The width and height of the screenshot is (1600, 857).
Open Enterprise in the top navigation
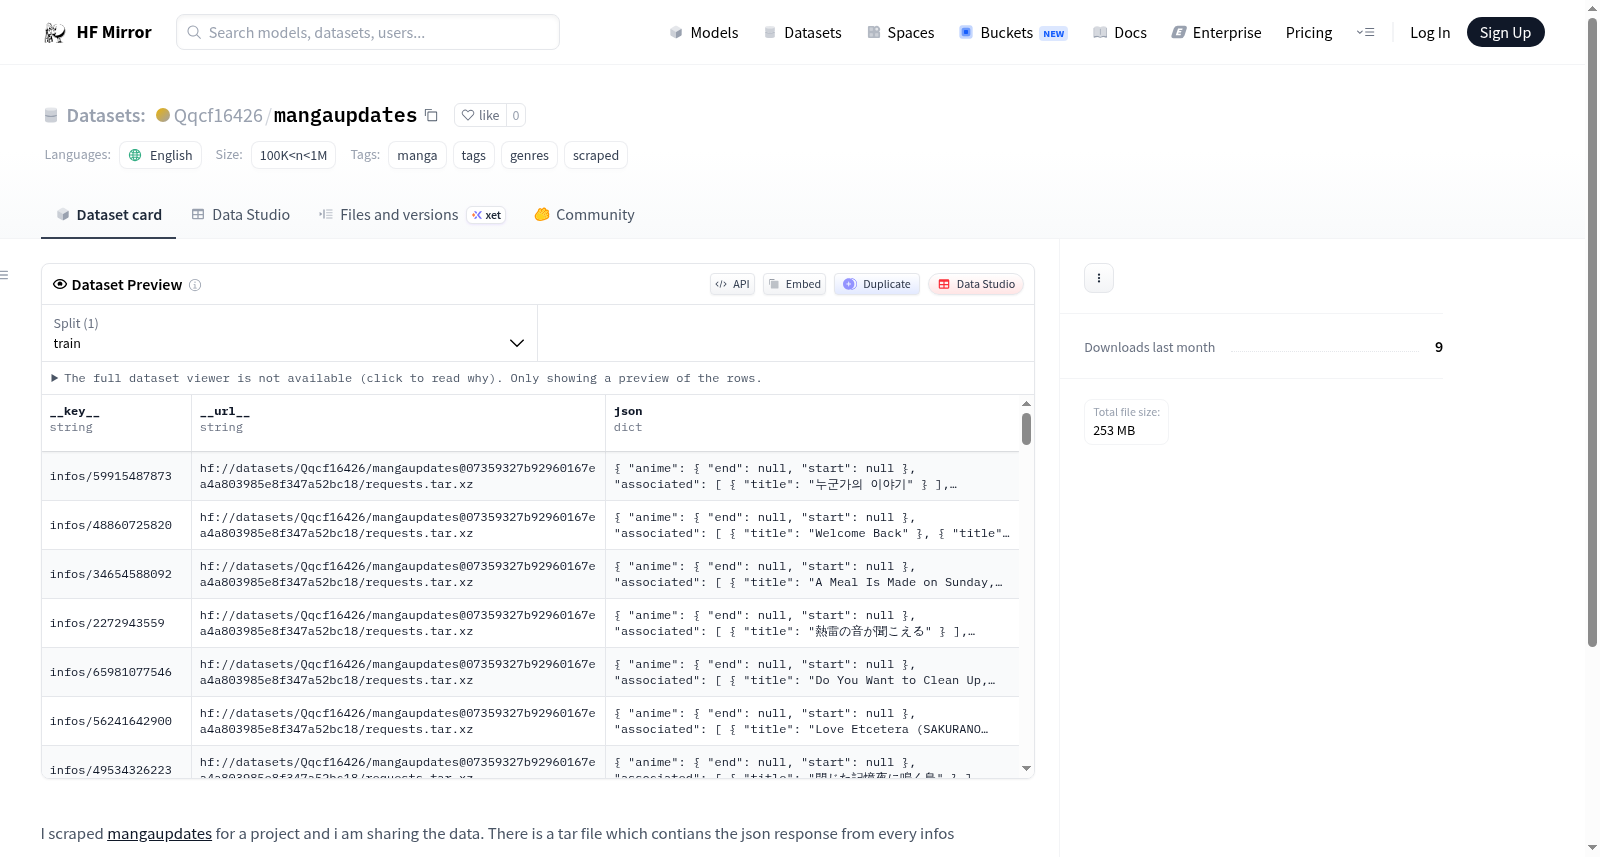pyautogui.click(x=1217, y=33)
